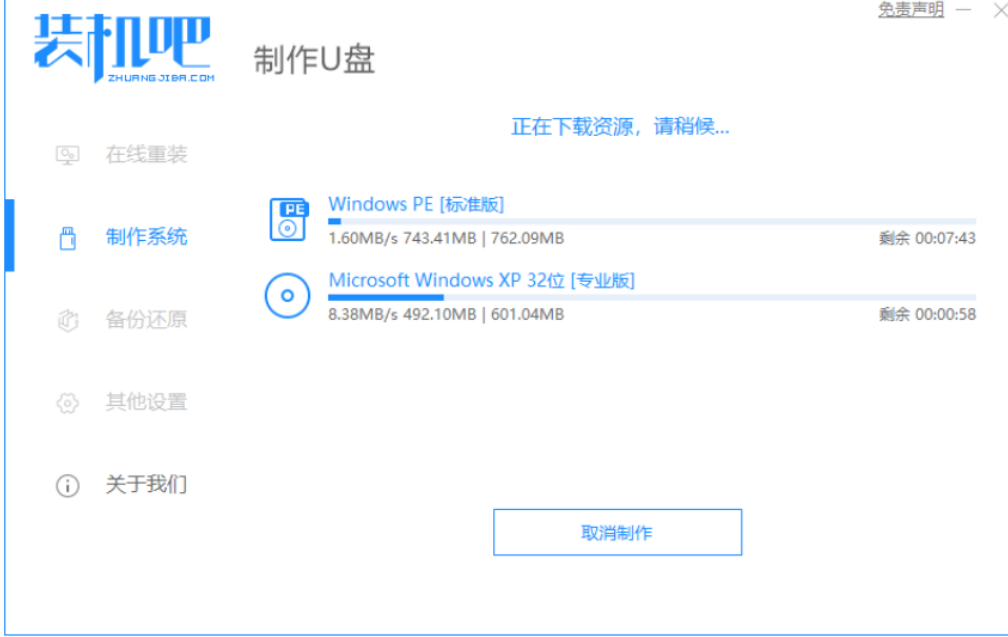
Task: Click the Windows PE download progress bar
Action: [x=652, y=221]
